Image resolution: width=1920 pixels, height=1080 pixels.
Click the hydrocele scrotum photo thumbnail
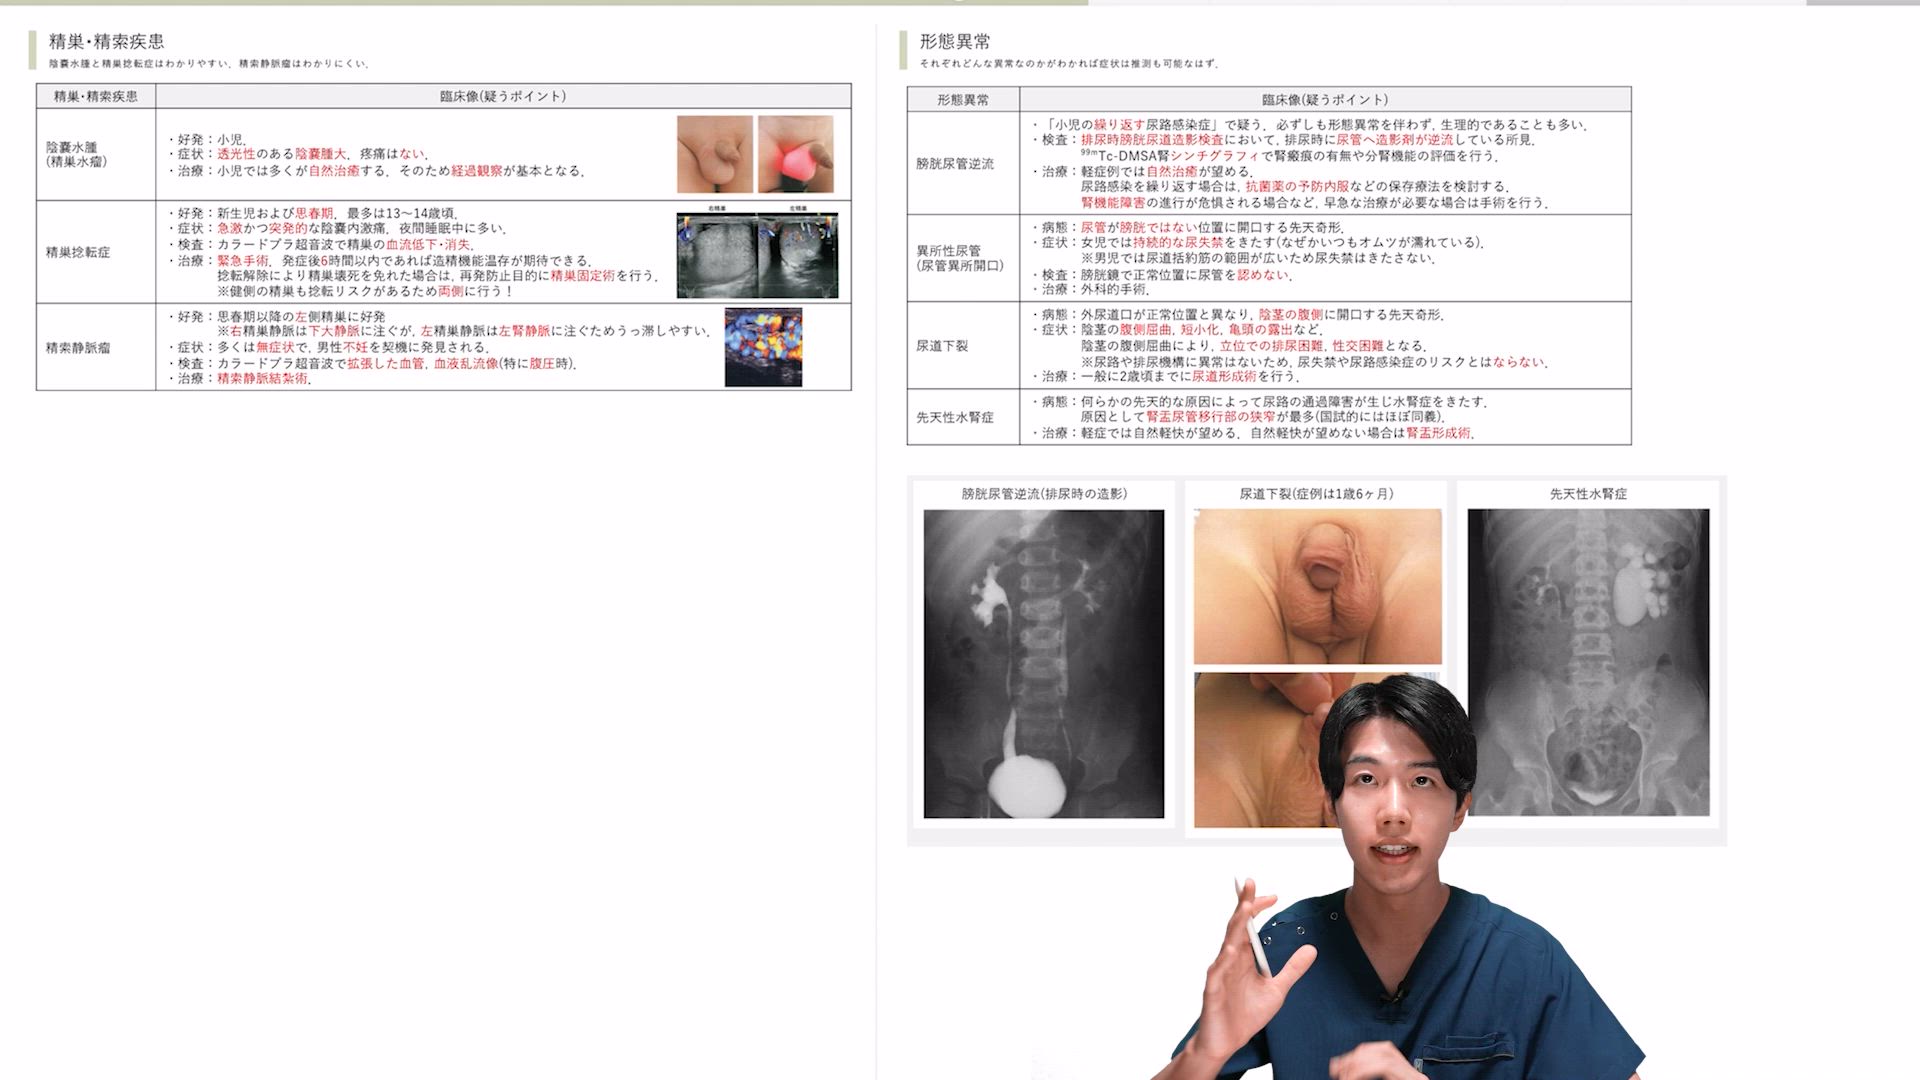click(x=714, y=154)
